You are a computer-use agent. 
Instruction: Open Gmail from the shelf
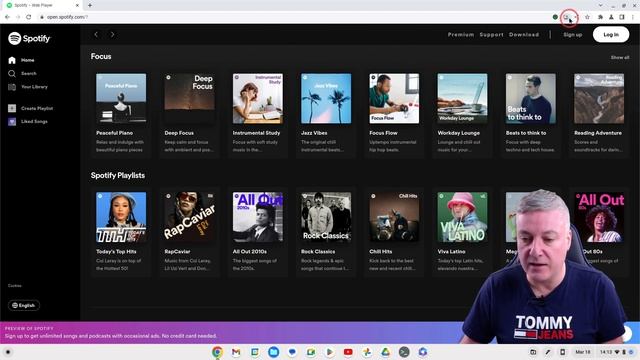click(236, 352)
